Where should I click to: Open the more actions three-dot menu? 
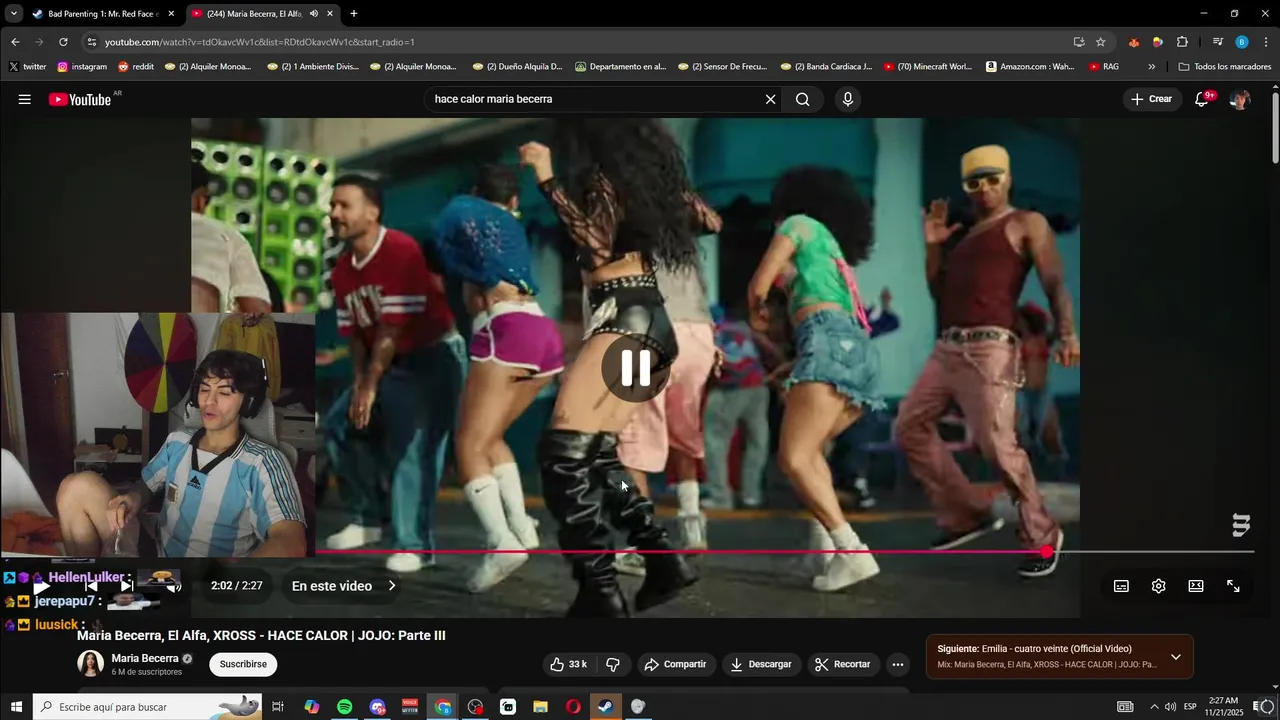click(x=898, y=664)
